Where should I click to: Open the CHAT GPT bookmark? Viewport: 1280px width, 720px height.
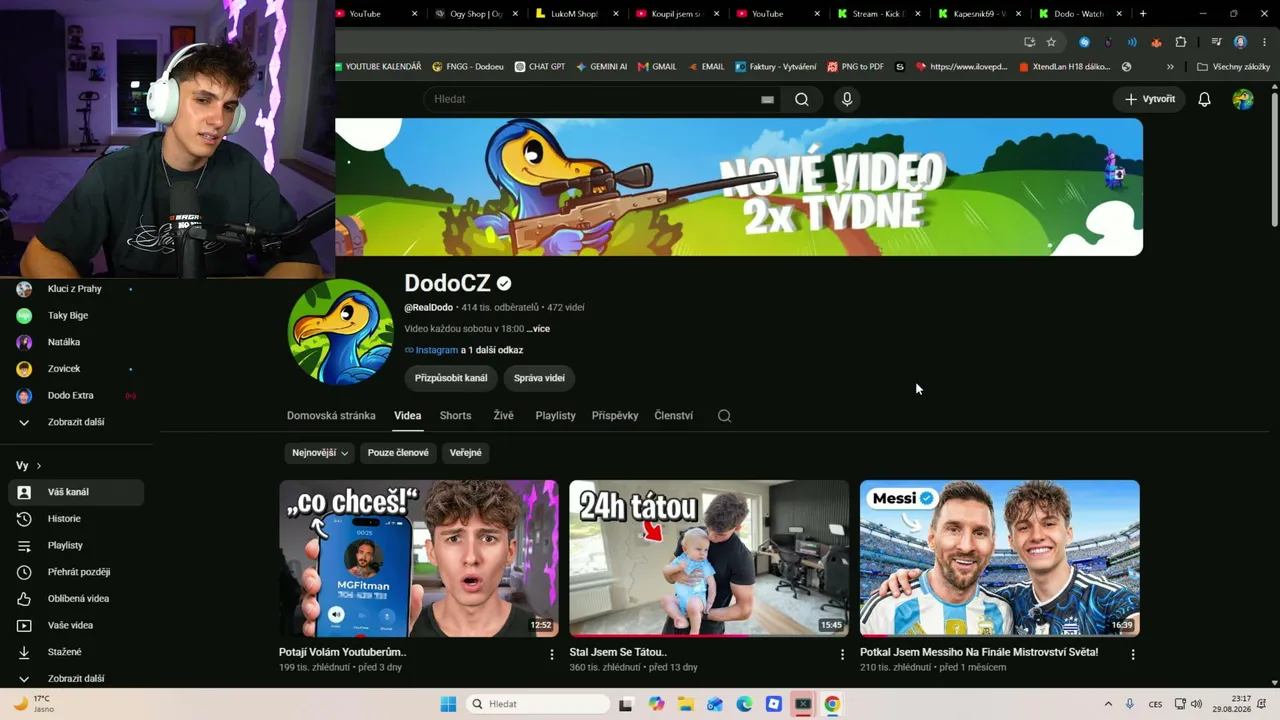[x=539, y=67]
